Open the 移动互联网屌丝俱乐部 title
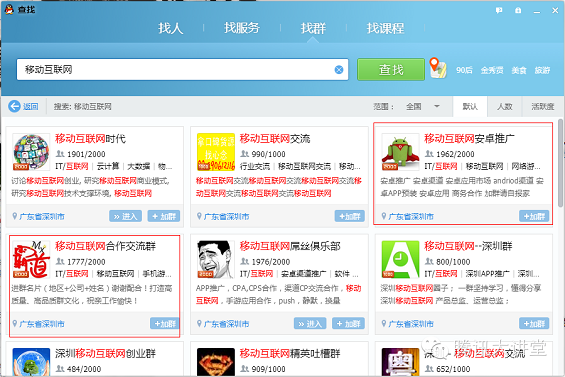 [x=290, y=246]
